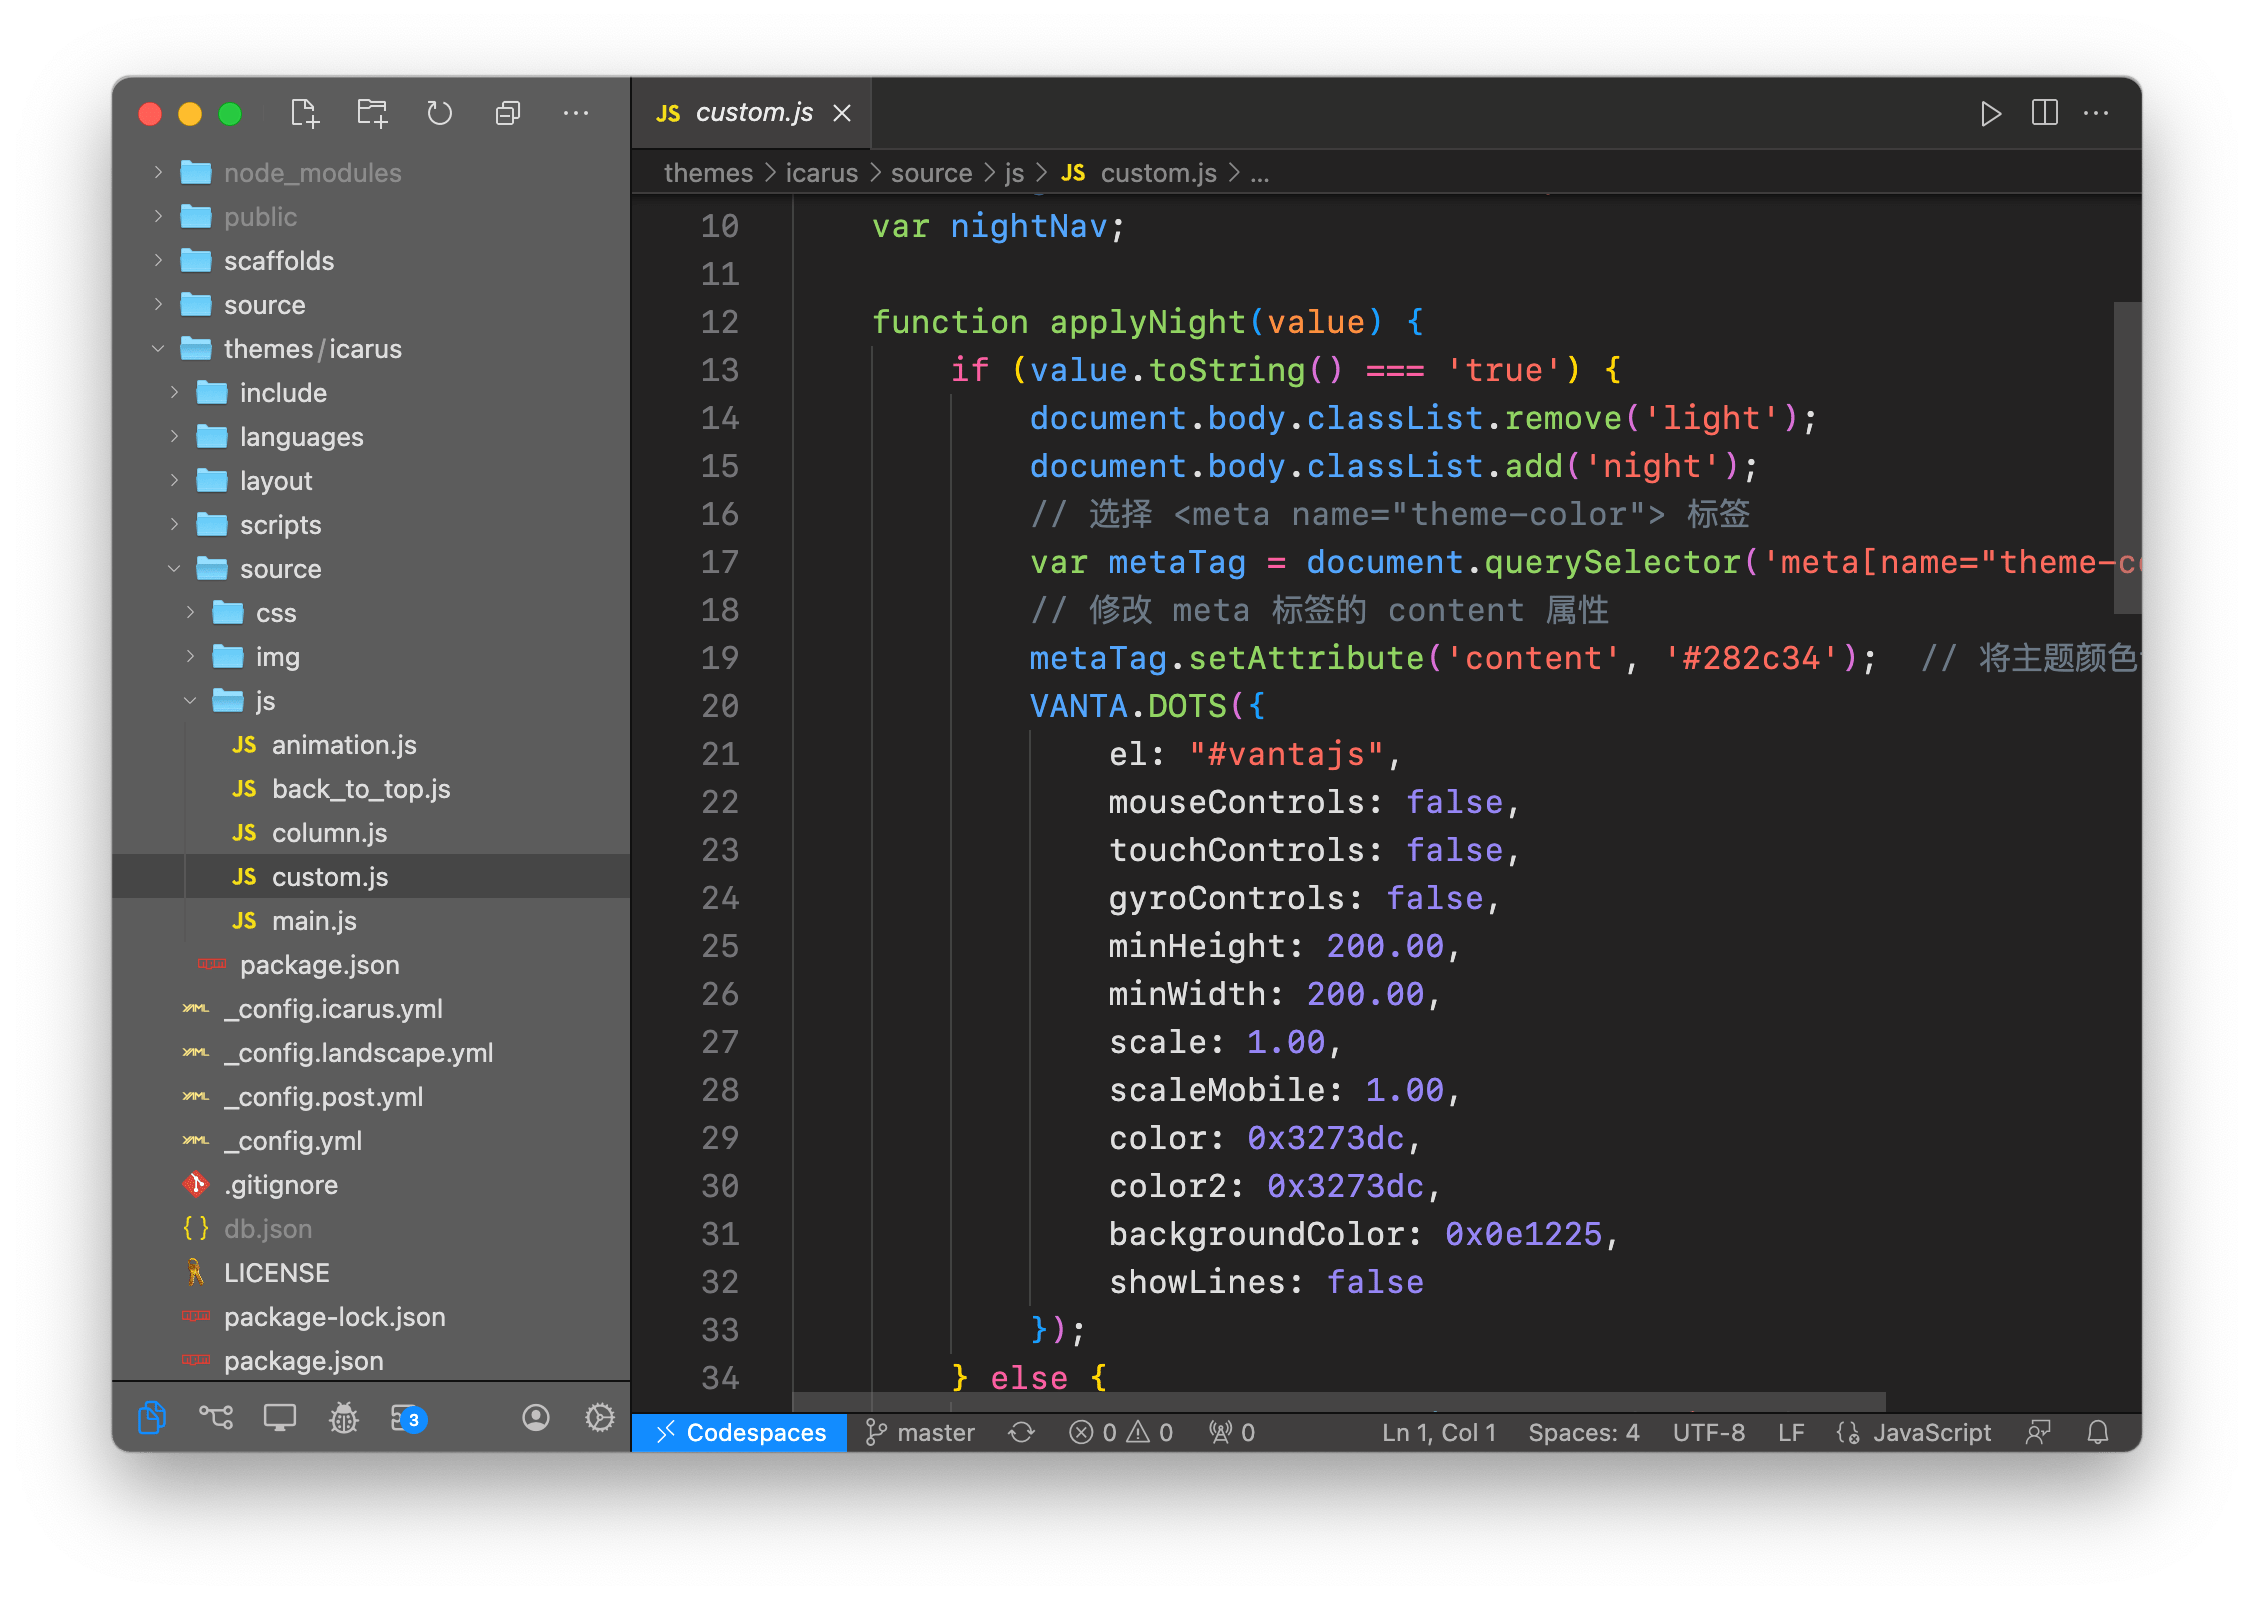Screen dimensions: 2254x1600
Task: Click the editor vertical scrollbar thumb
Action: point(2127,457)
